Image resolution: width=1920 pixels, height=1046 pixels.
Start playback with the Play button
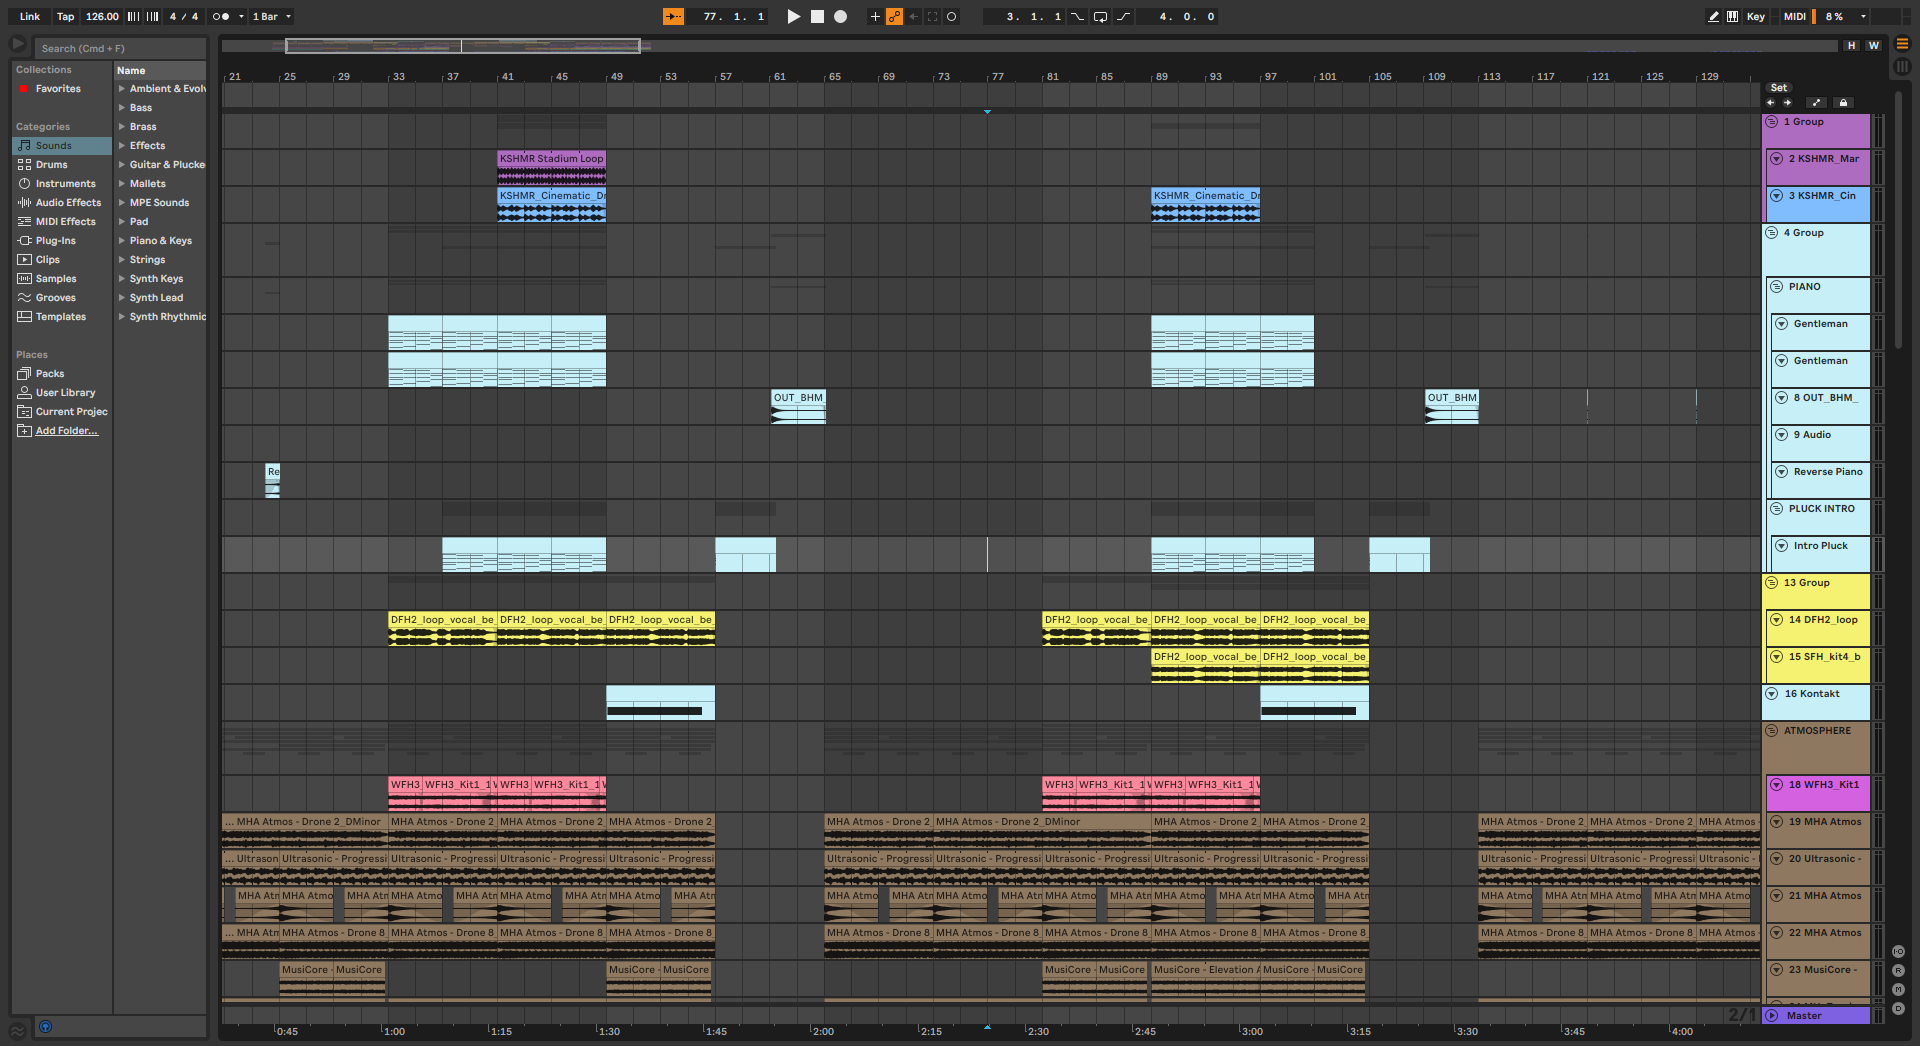click(793, 16)
